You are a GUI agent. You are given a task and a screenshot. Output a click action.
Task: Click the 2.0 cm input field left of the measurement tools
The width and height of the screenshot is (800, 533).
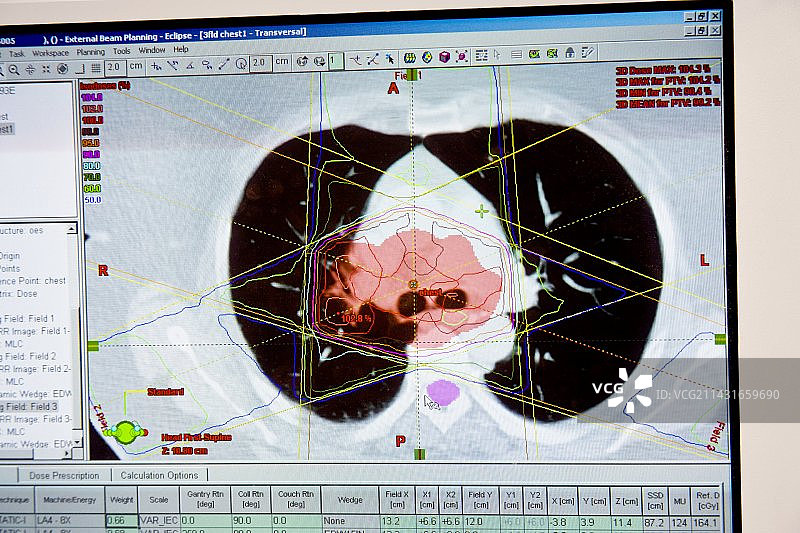[114, 66]
